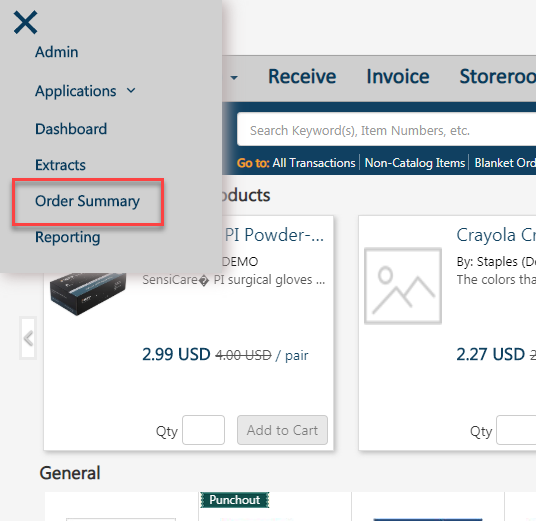Open Non-Catalog Items link
The width and height of the screenshot is (536, 521).
(415, 163)
